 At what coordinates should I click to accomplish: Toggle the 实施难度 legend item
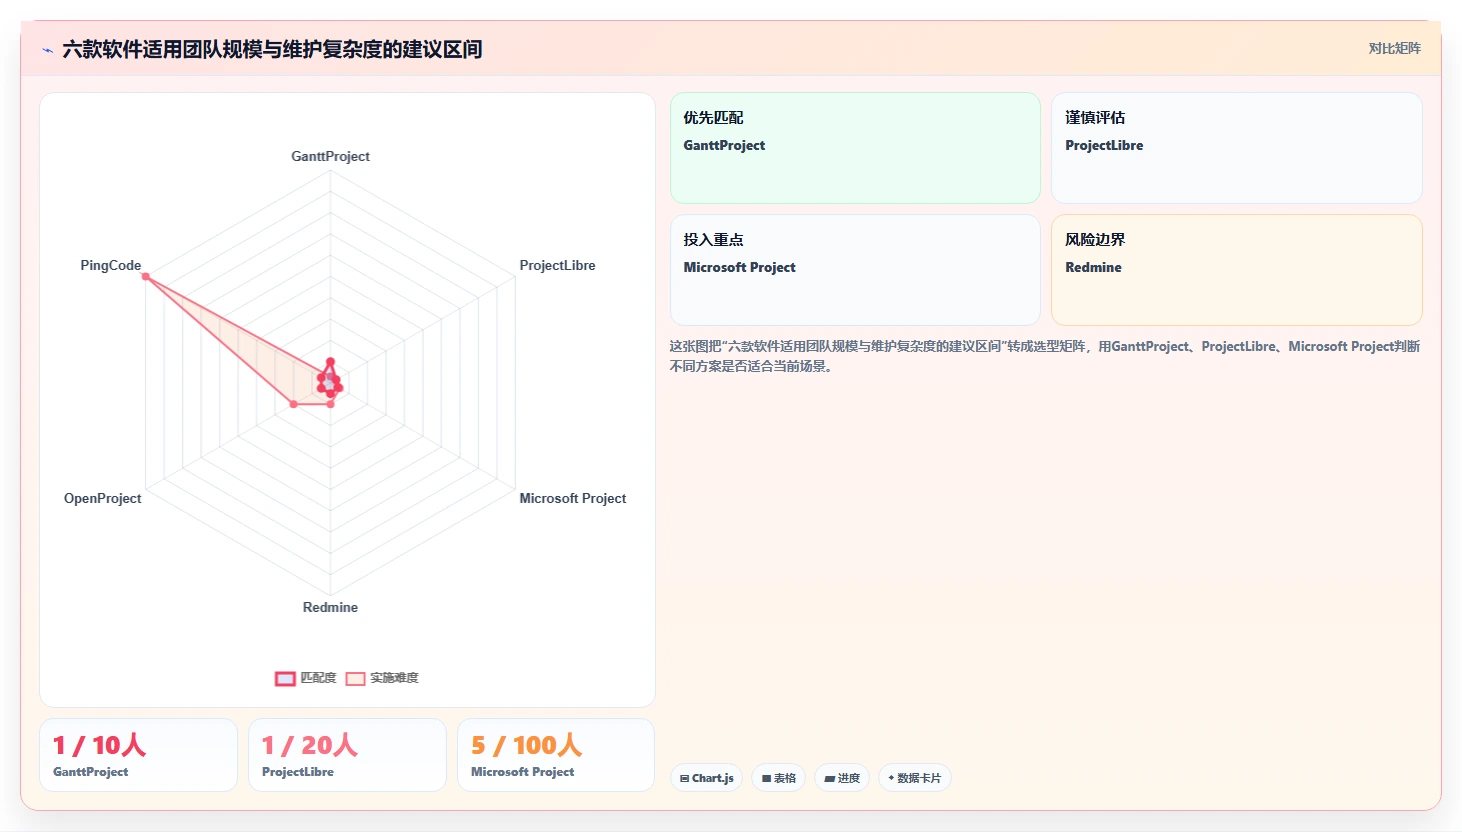point(382,678)
